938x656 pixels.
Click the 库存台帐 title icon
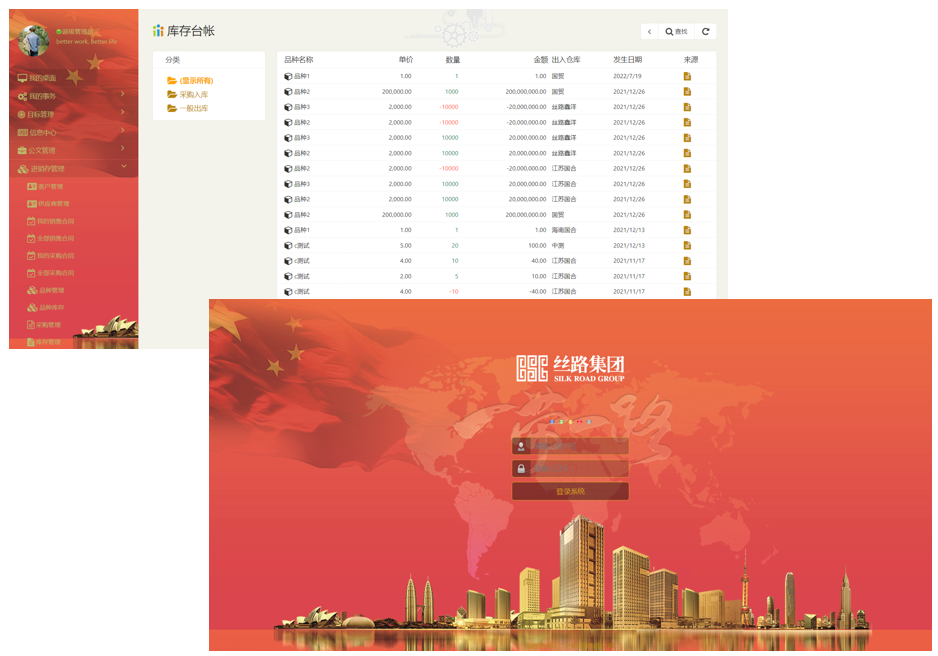click(158, 30)
